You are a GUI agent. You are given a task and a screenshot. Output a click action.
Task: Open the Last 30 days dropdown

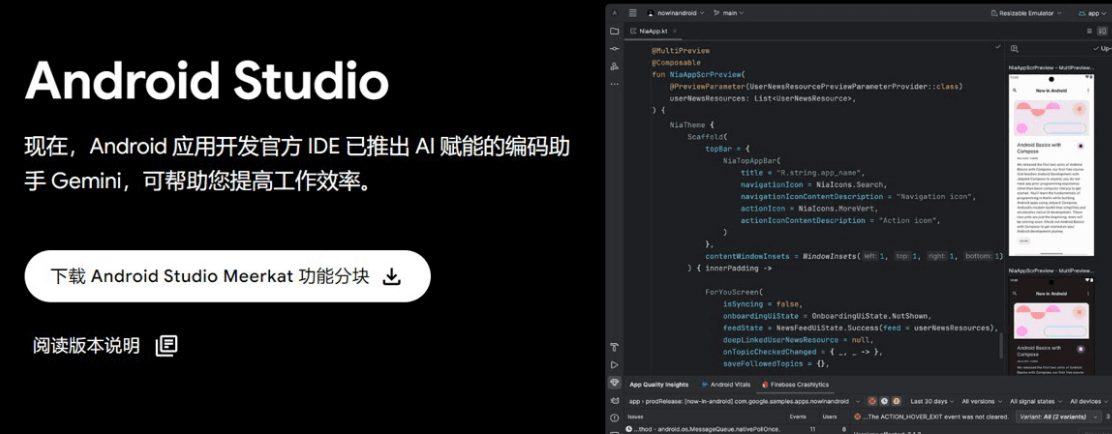932,401
